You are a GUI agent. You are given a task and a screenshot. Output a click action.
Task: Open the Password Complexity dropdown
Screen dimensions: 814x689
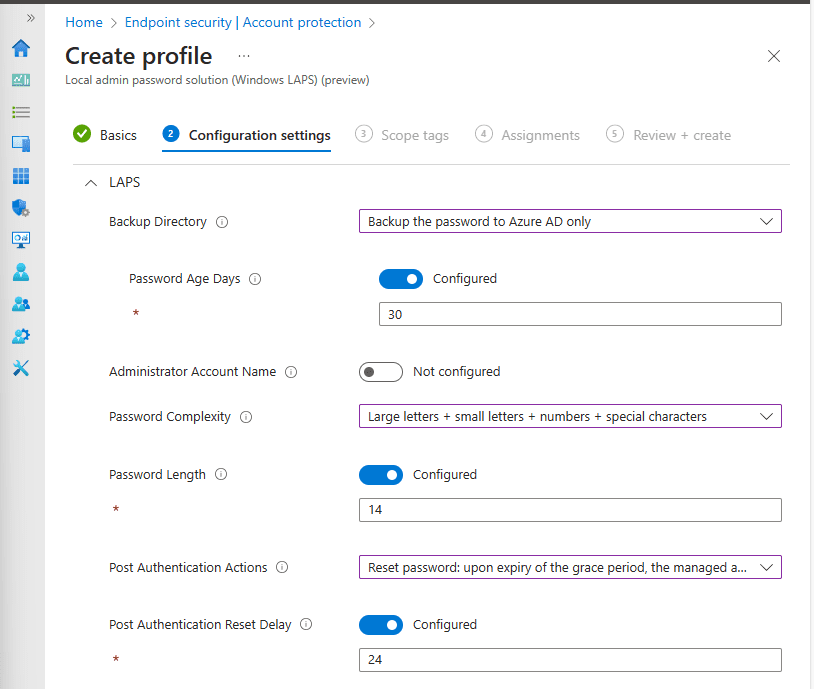[570, 416]
